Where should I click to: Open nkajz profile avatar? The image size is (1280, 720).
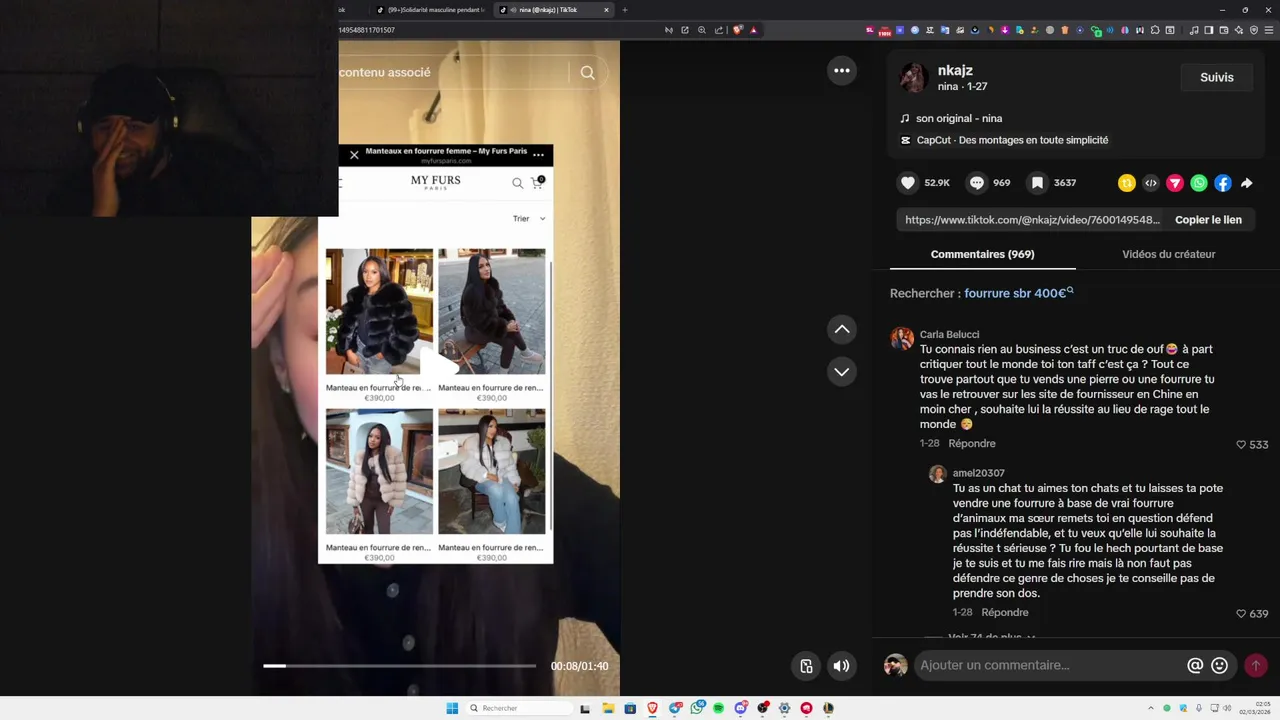(x=913, y=77)
